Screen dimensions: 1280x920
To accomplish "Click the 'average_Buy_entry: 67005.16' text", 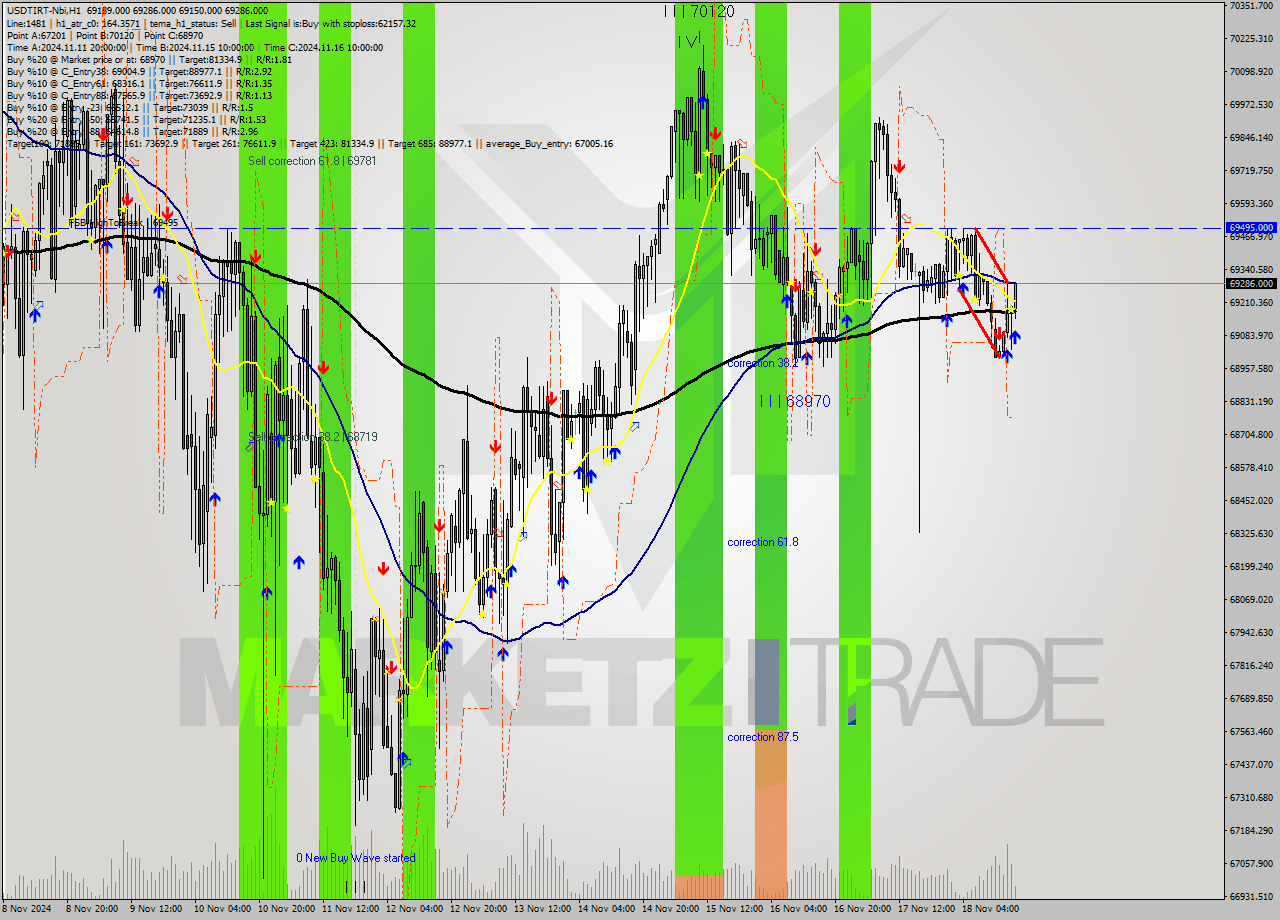I will point(551,143).
